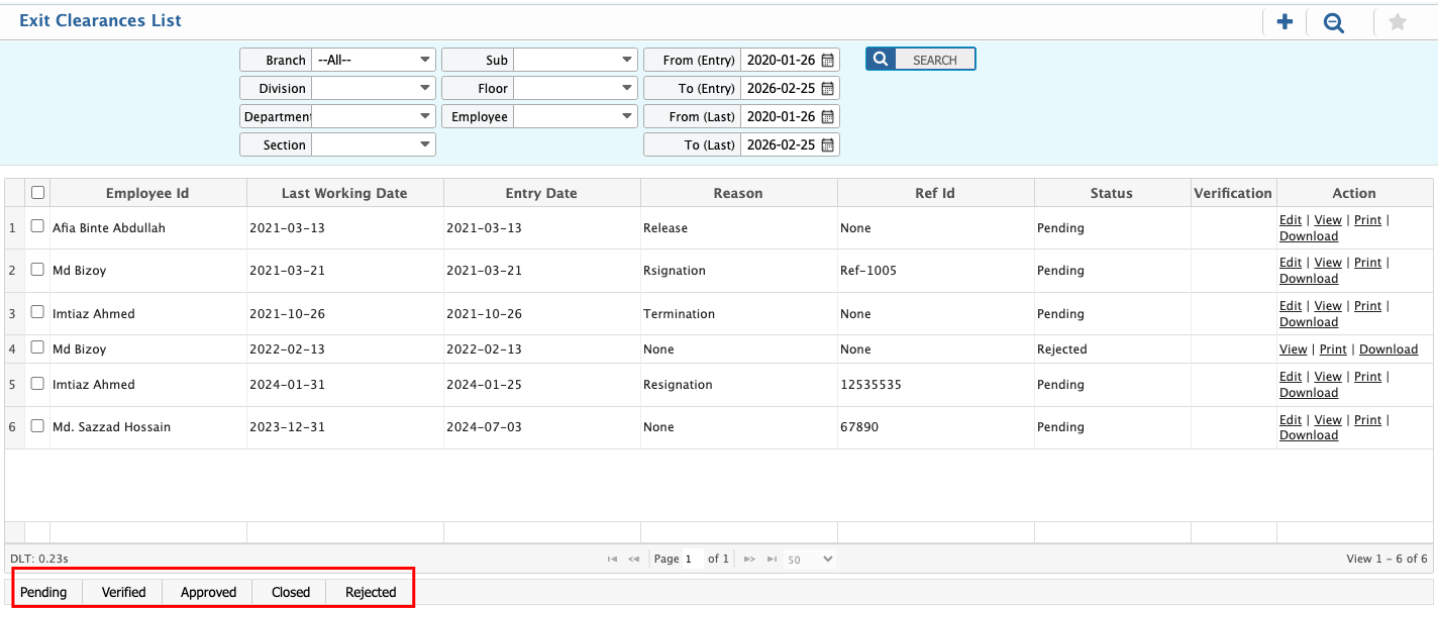
Task: Open calendar picker for From (Entry) date
Action: (x=828, y=60)
